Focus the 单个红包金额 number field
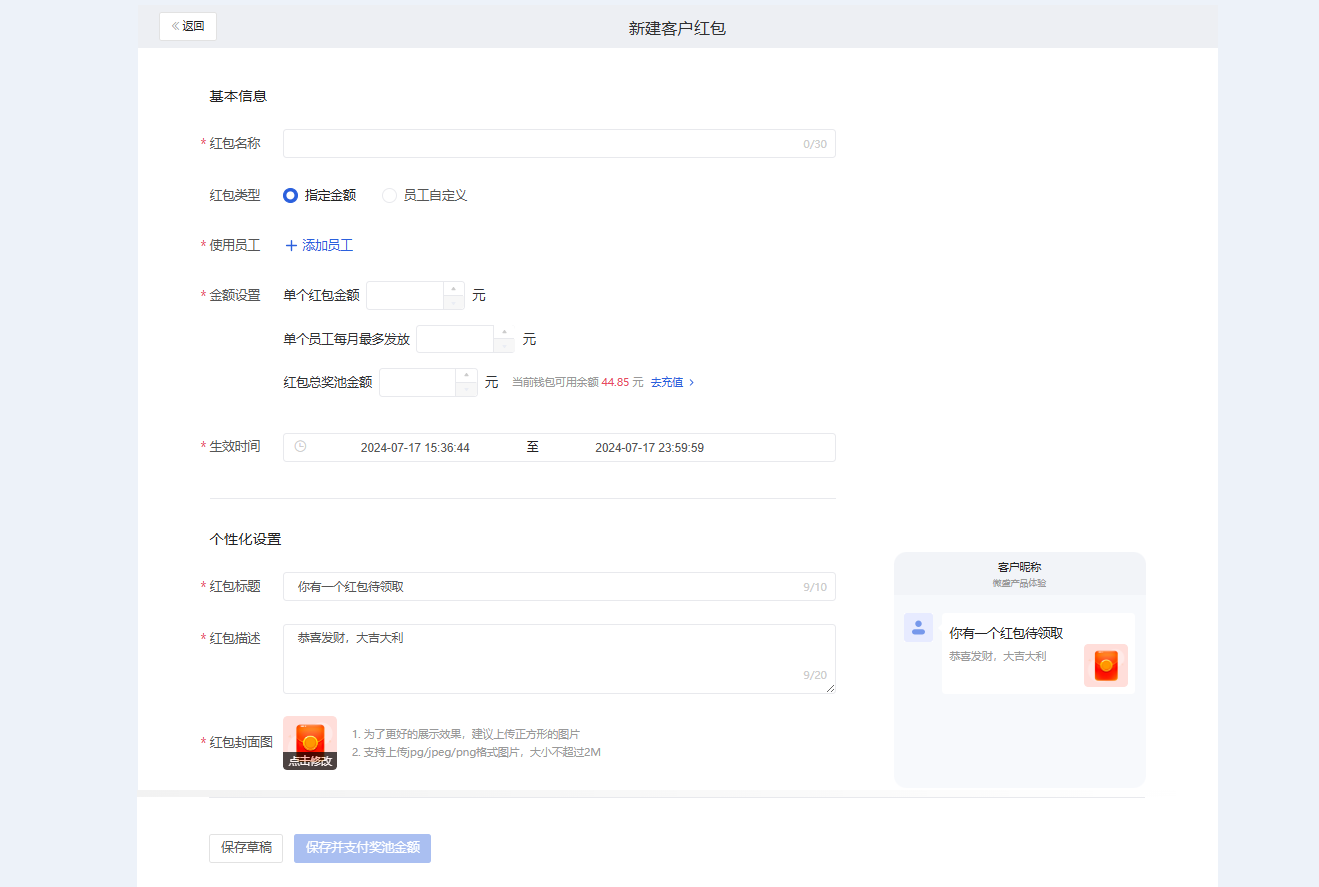This screenshot has width=1319, height=887. pyautogui.click(x=404, y=296)
